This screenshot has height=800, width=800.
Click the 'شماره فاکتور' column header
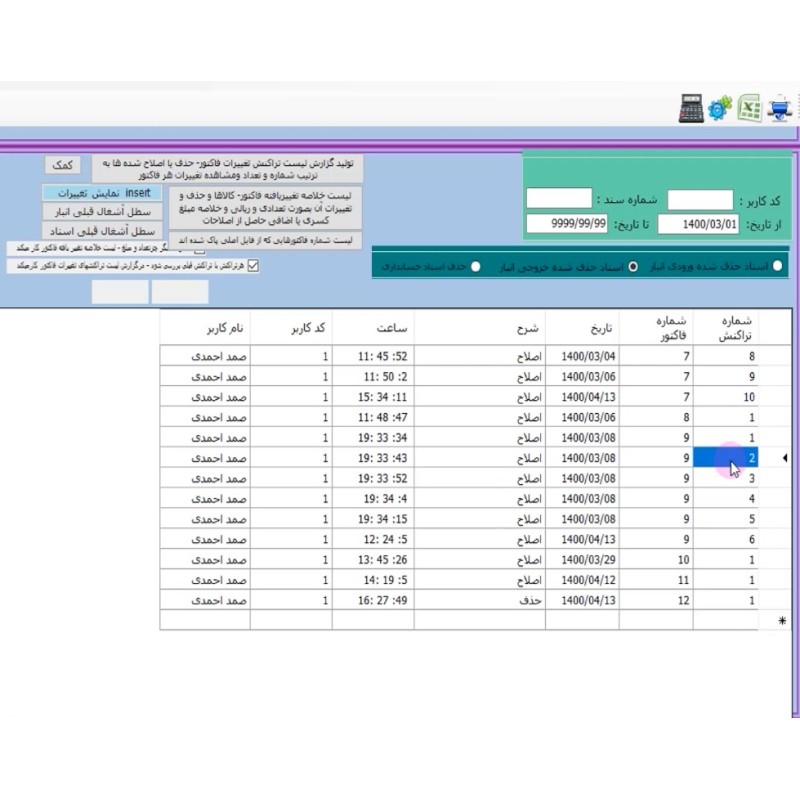[x=656, y=327]
